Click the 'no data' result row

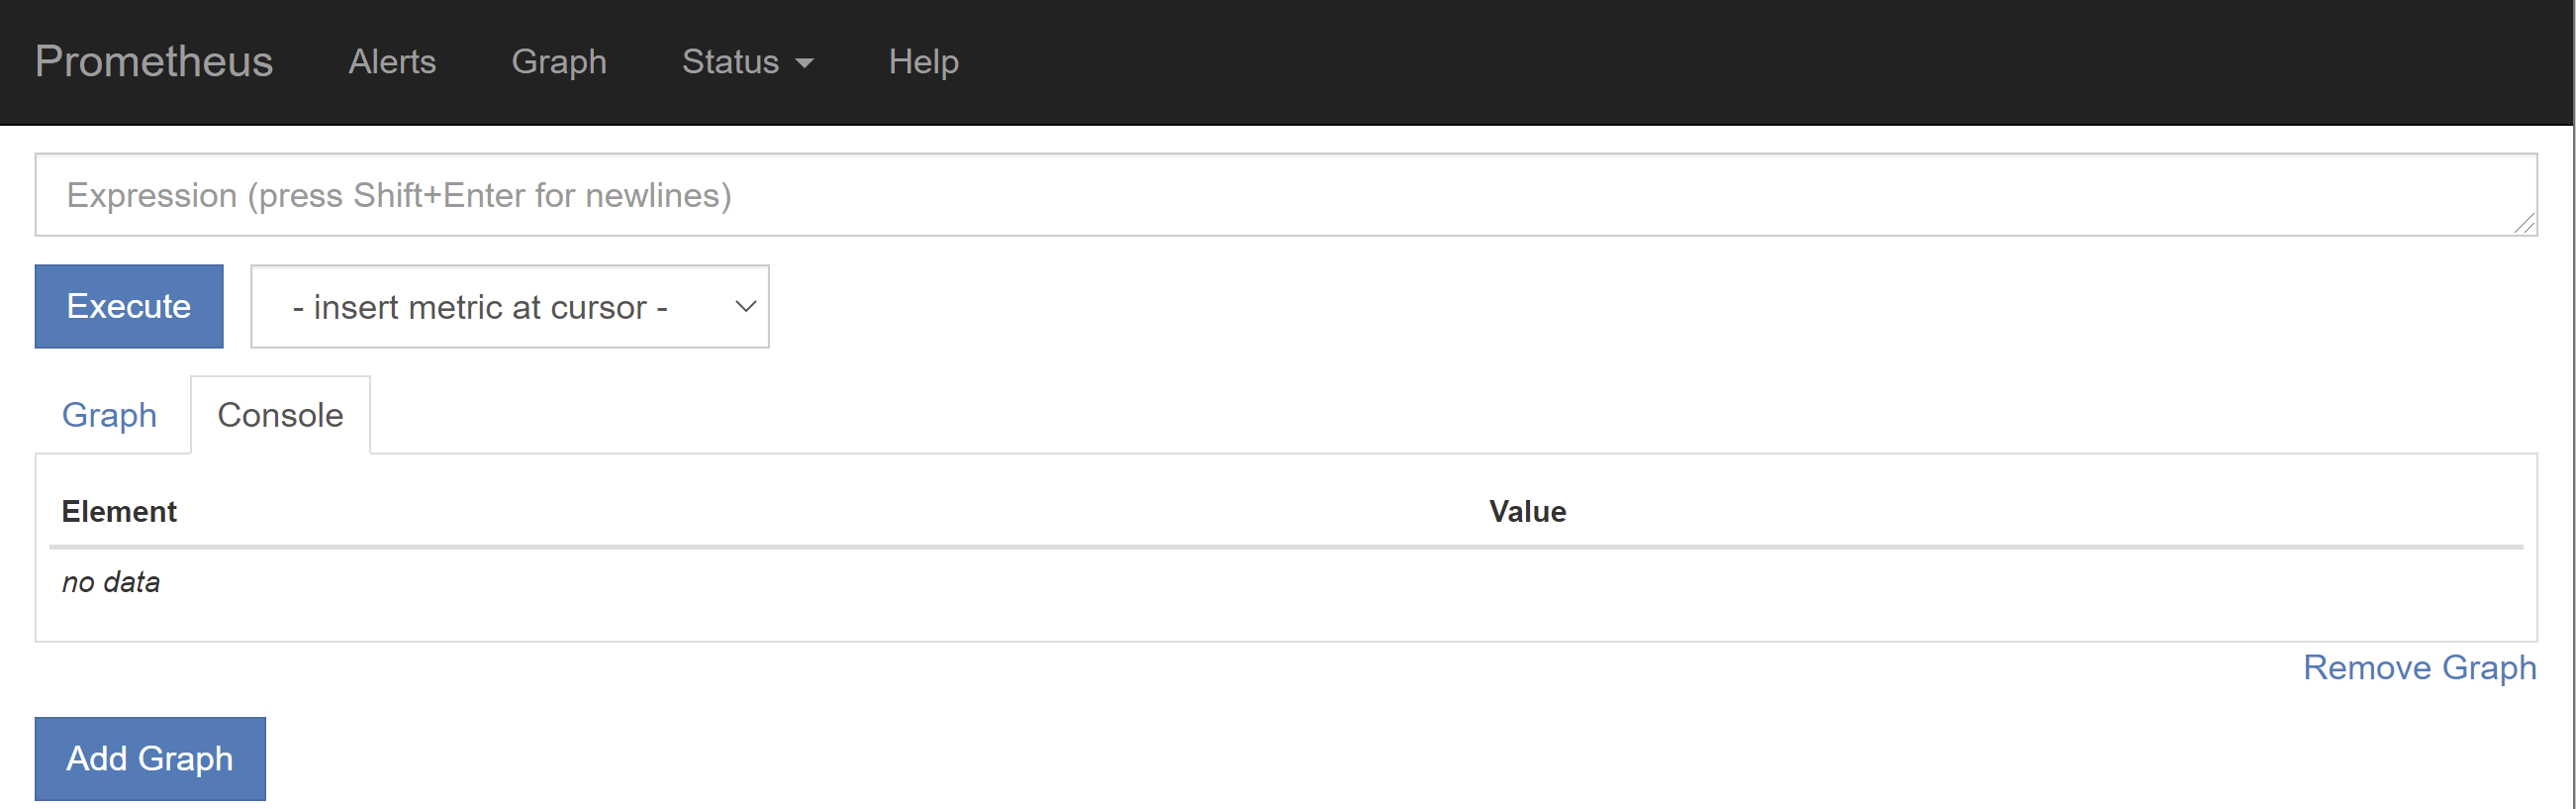pos(111,582)
